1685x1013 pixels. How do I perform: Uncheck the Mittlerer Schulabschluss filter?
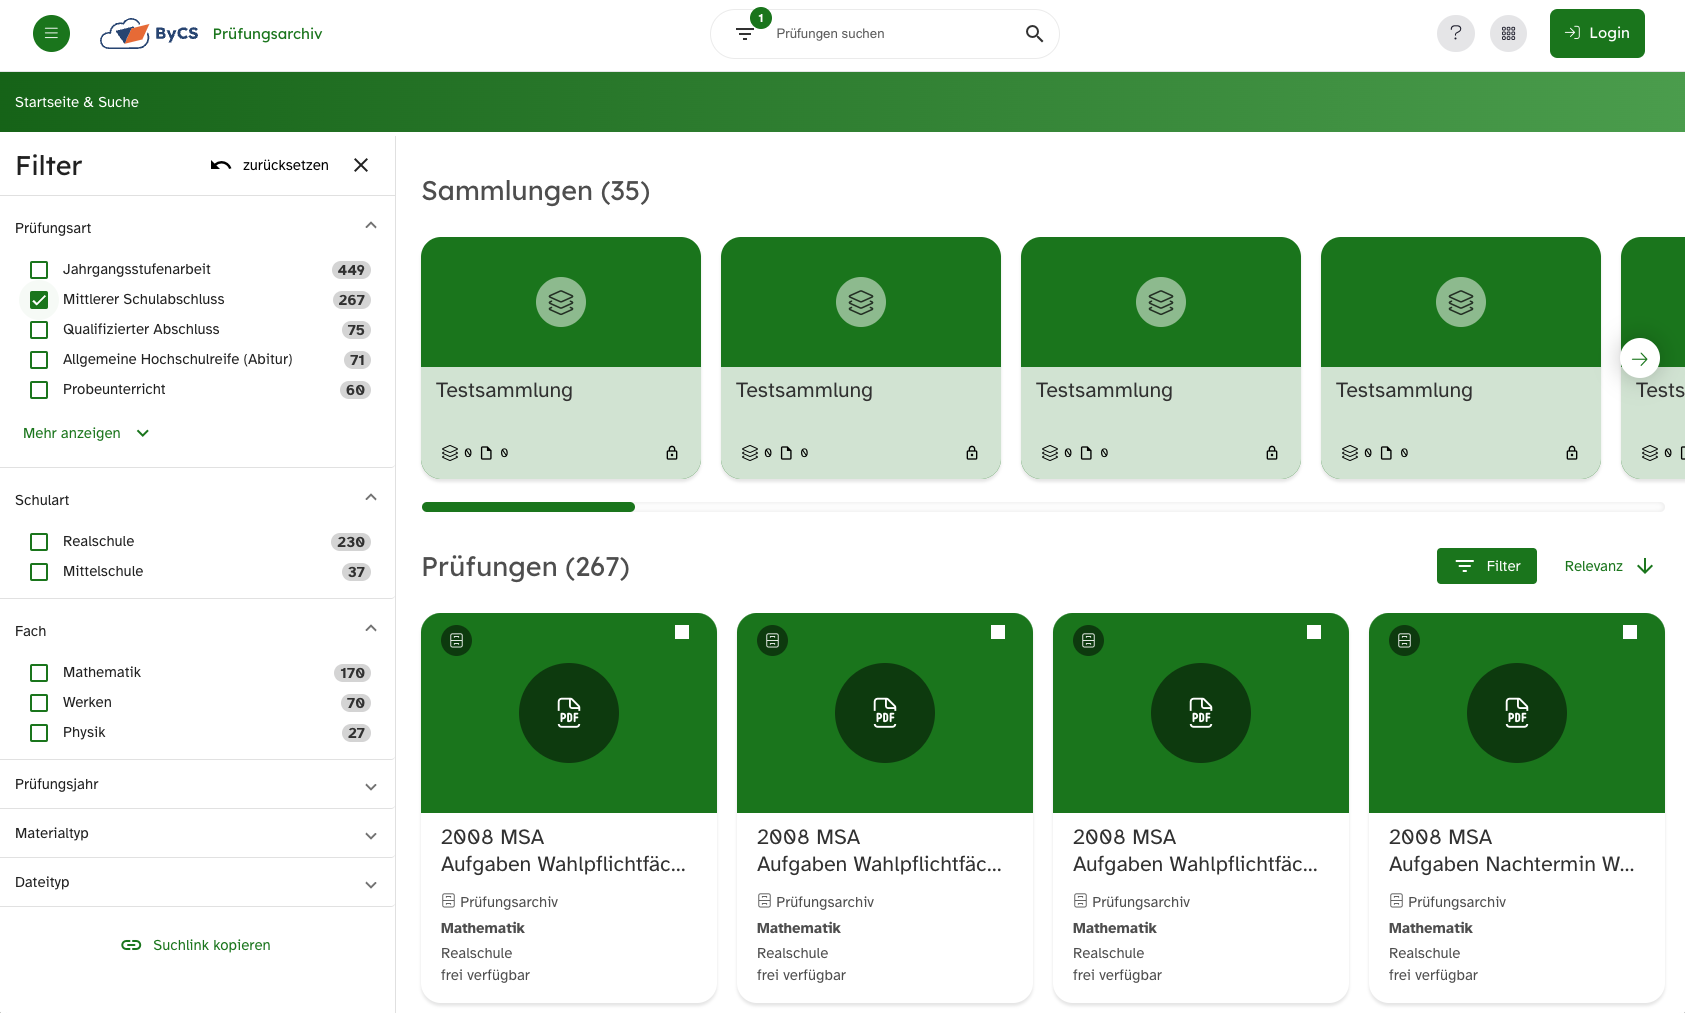pyautogui.click(x=39, y=300)
